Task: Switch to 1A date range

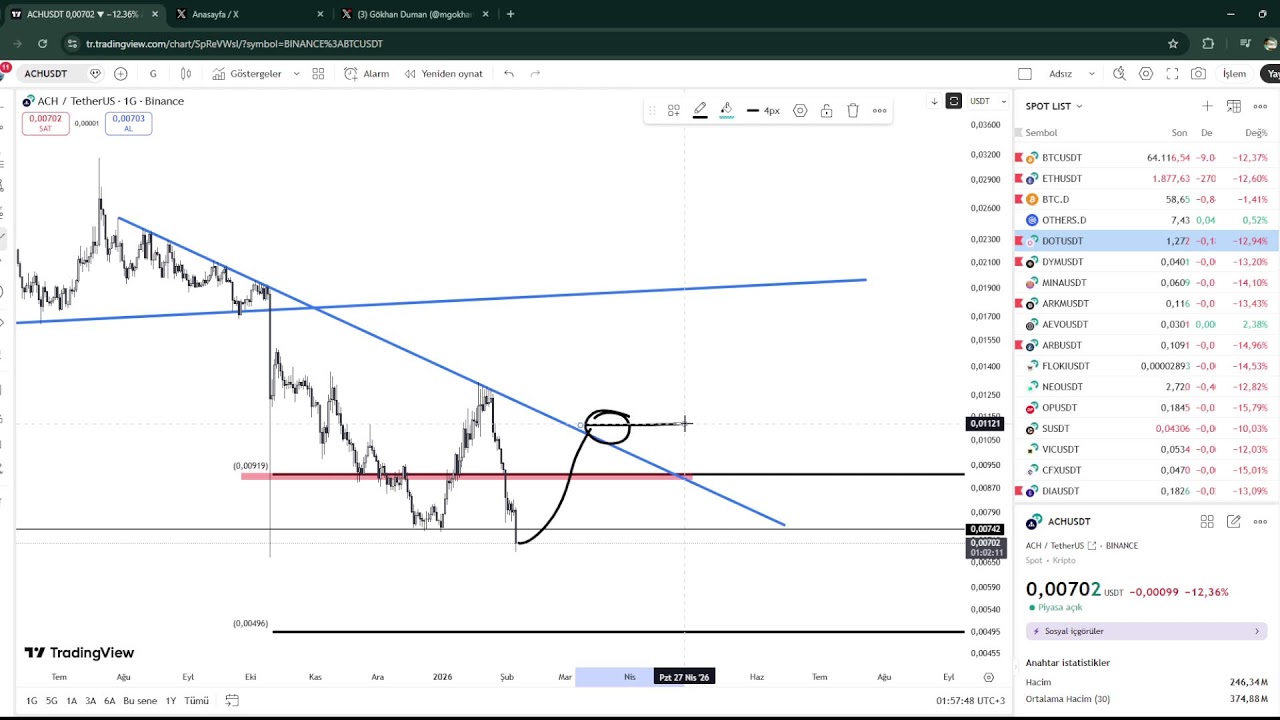Action: click(x=71, y=701)
